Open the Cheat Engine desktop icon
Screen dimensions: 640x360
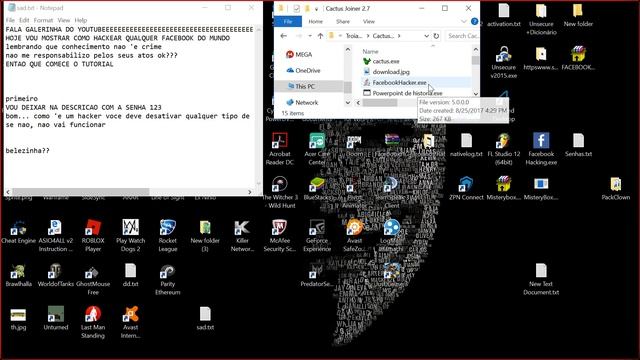coord(18,233)
